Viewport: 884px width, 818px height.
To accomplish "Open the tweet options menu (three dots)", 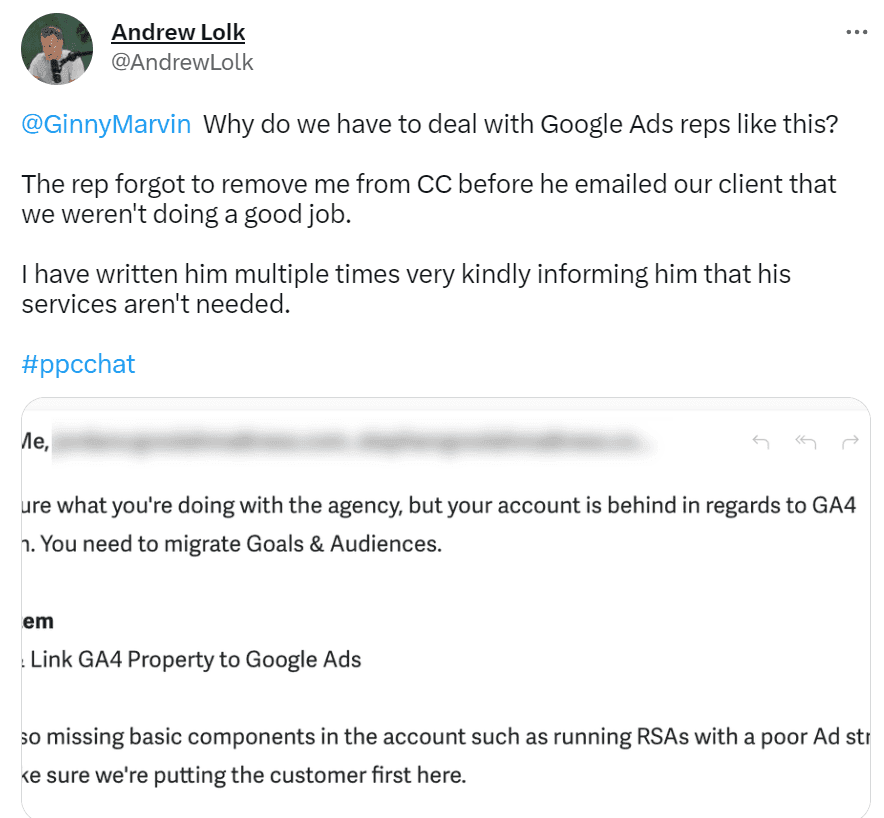I will pyautogui.click(x=857, y=31).
